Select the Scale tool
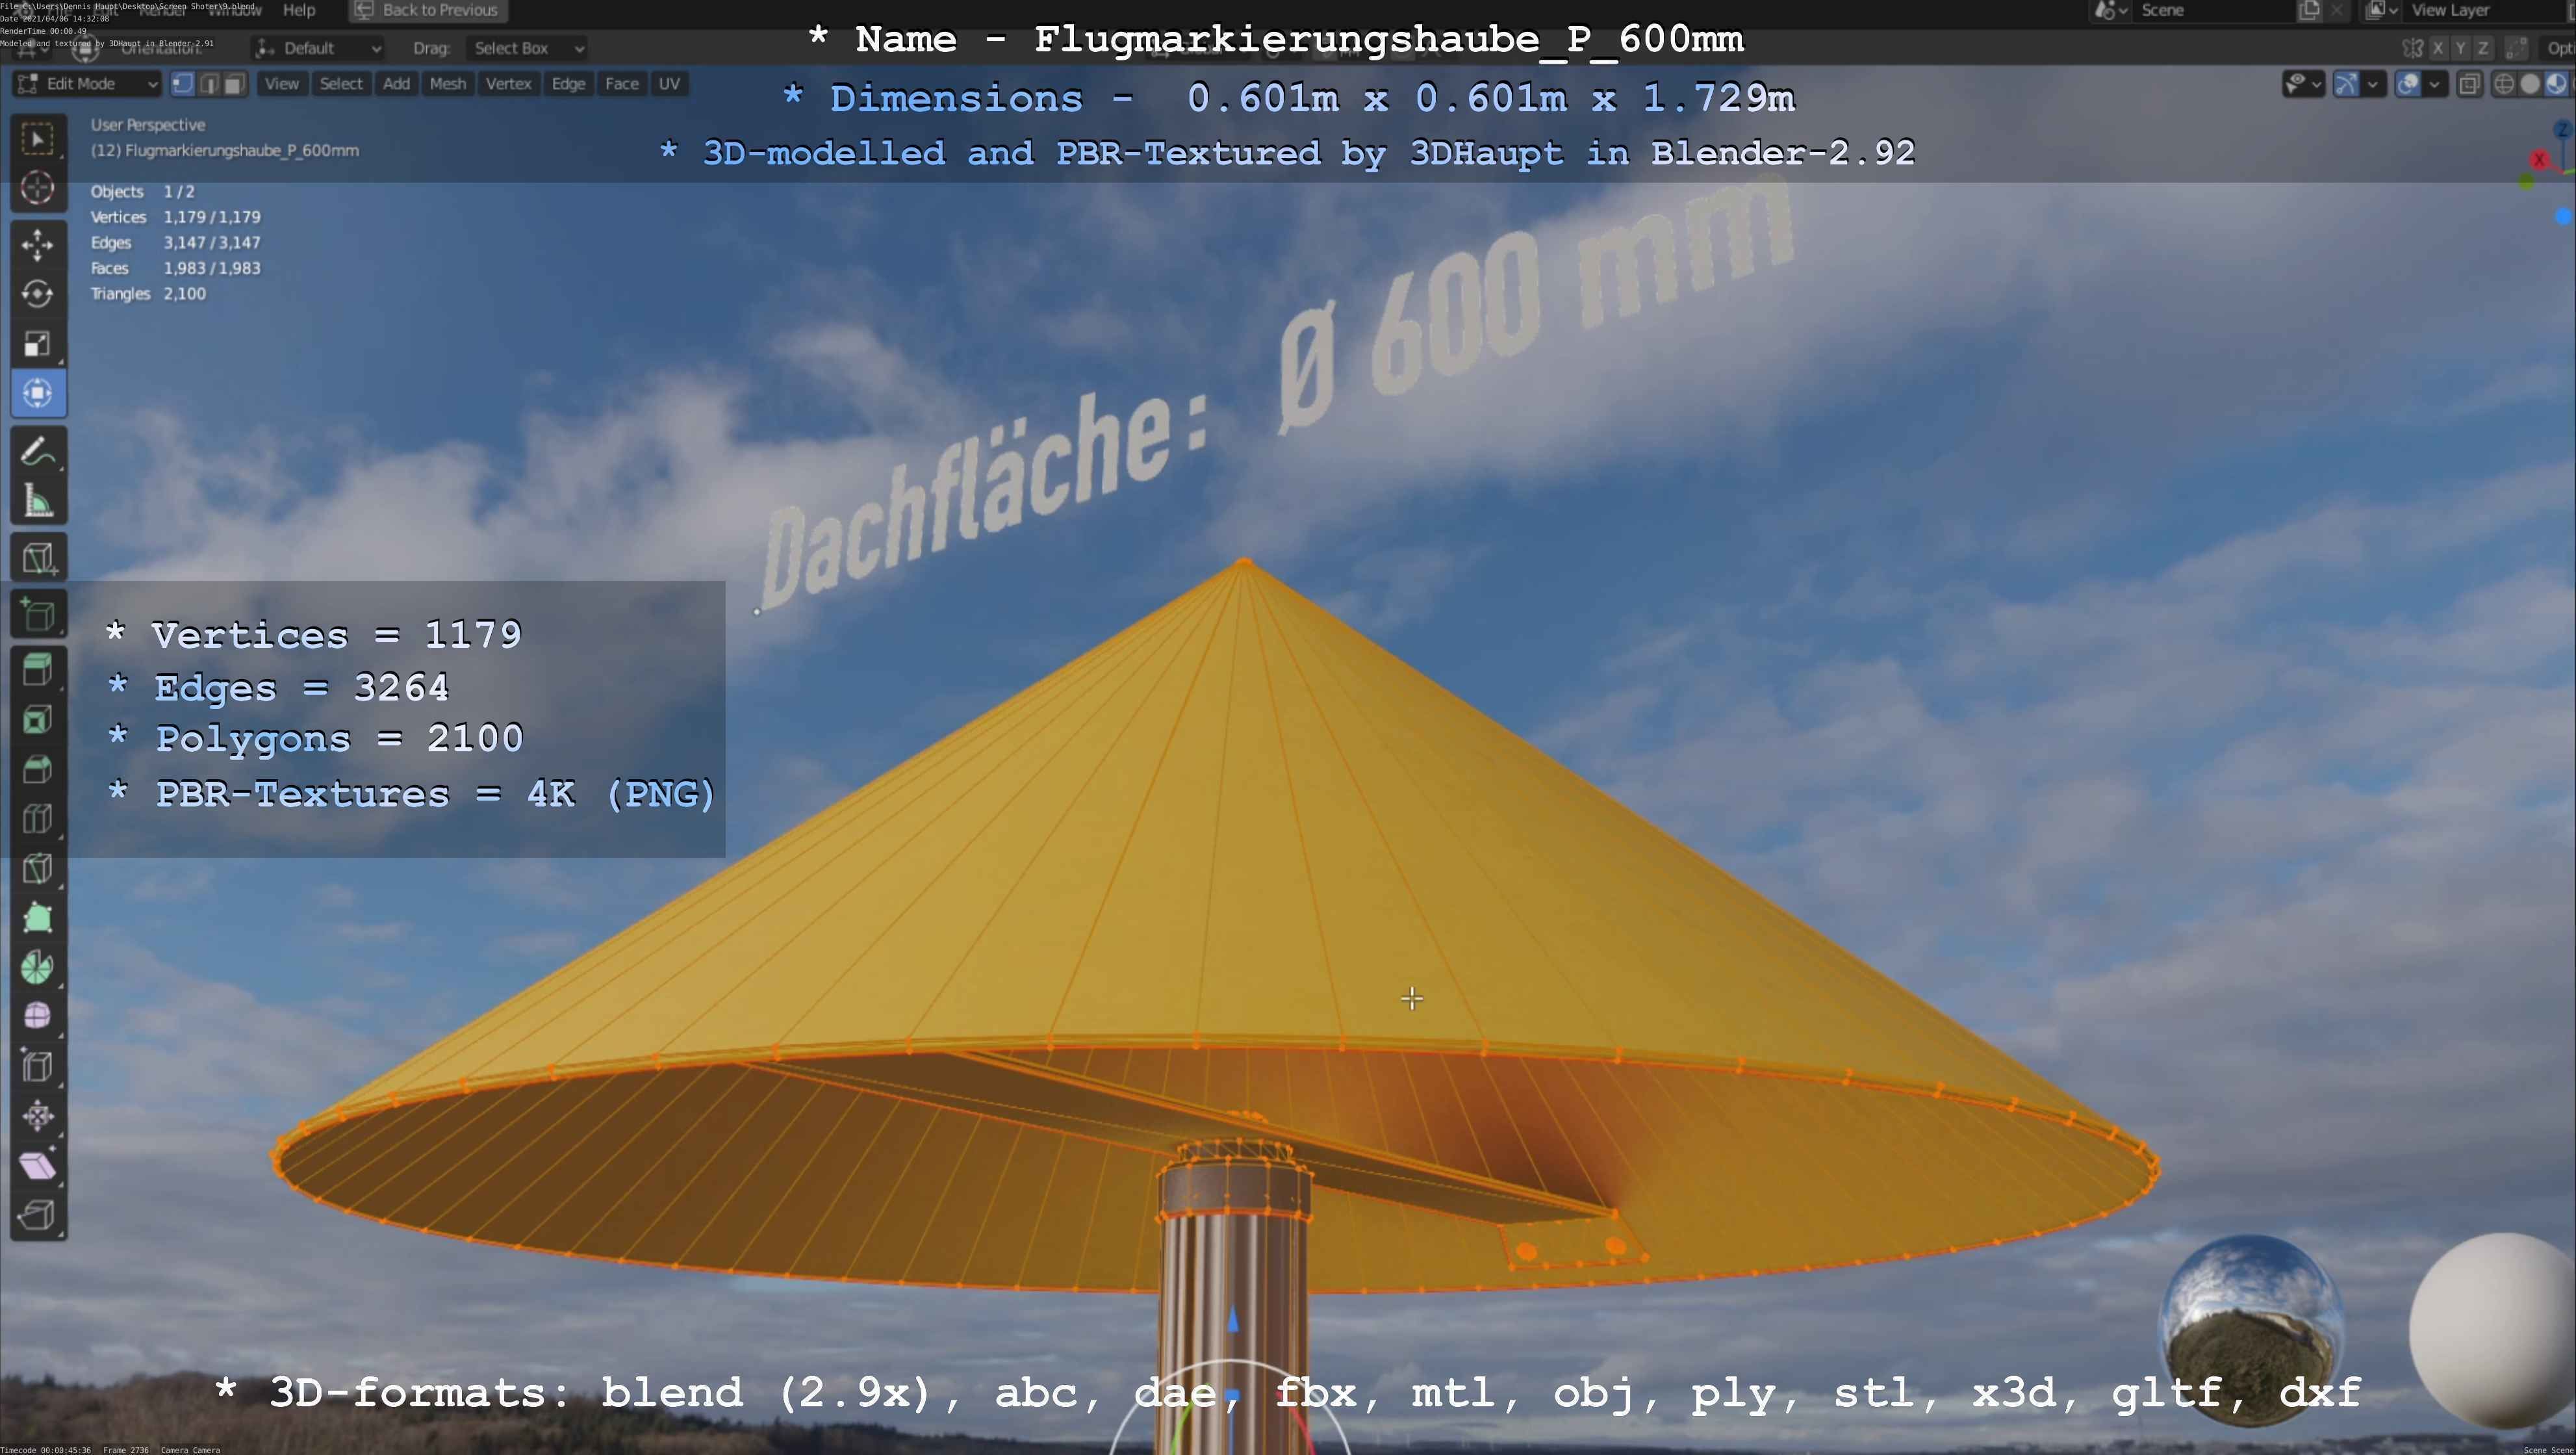The width and height of the screenshot is (2576, 1455). 38,344
